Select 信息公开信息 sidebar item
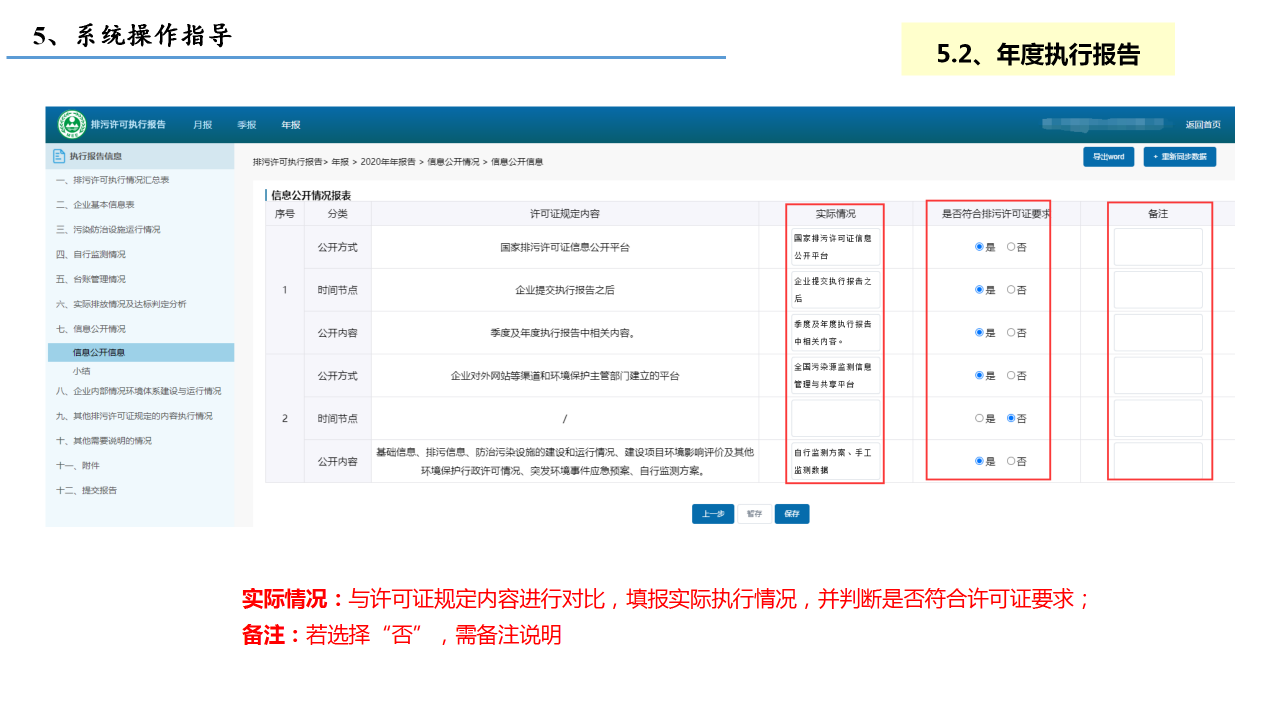The width and height of the screenshot is (1280, 720). pos(99,353)
